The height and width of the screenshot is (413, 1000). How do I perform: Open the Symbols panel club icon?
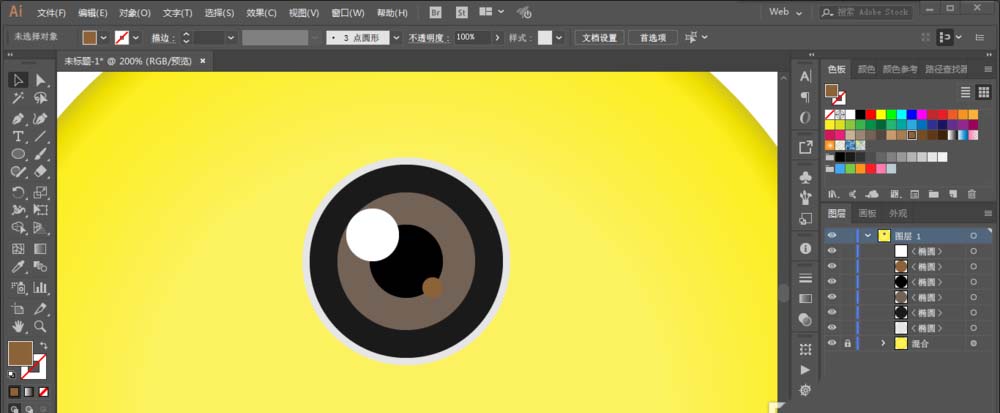click(805, 176)
